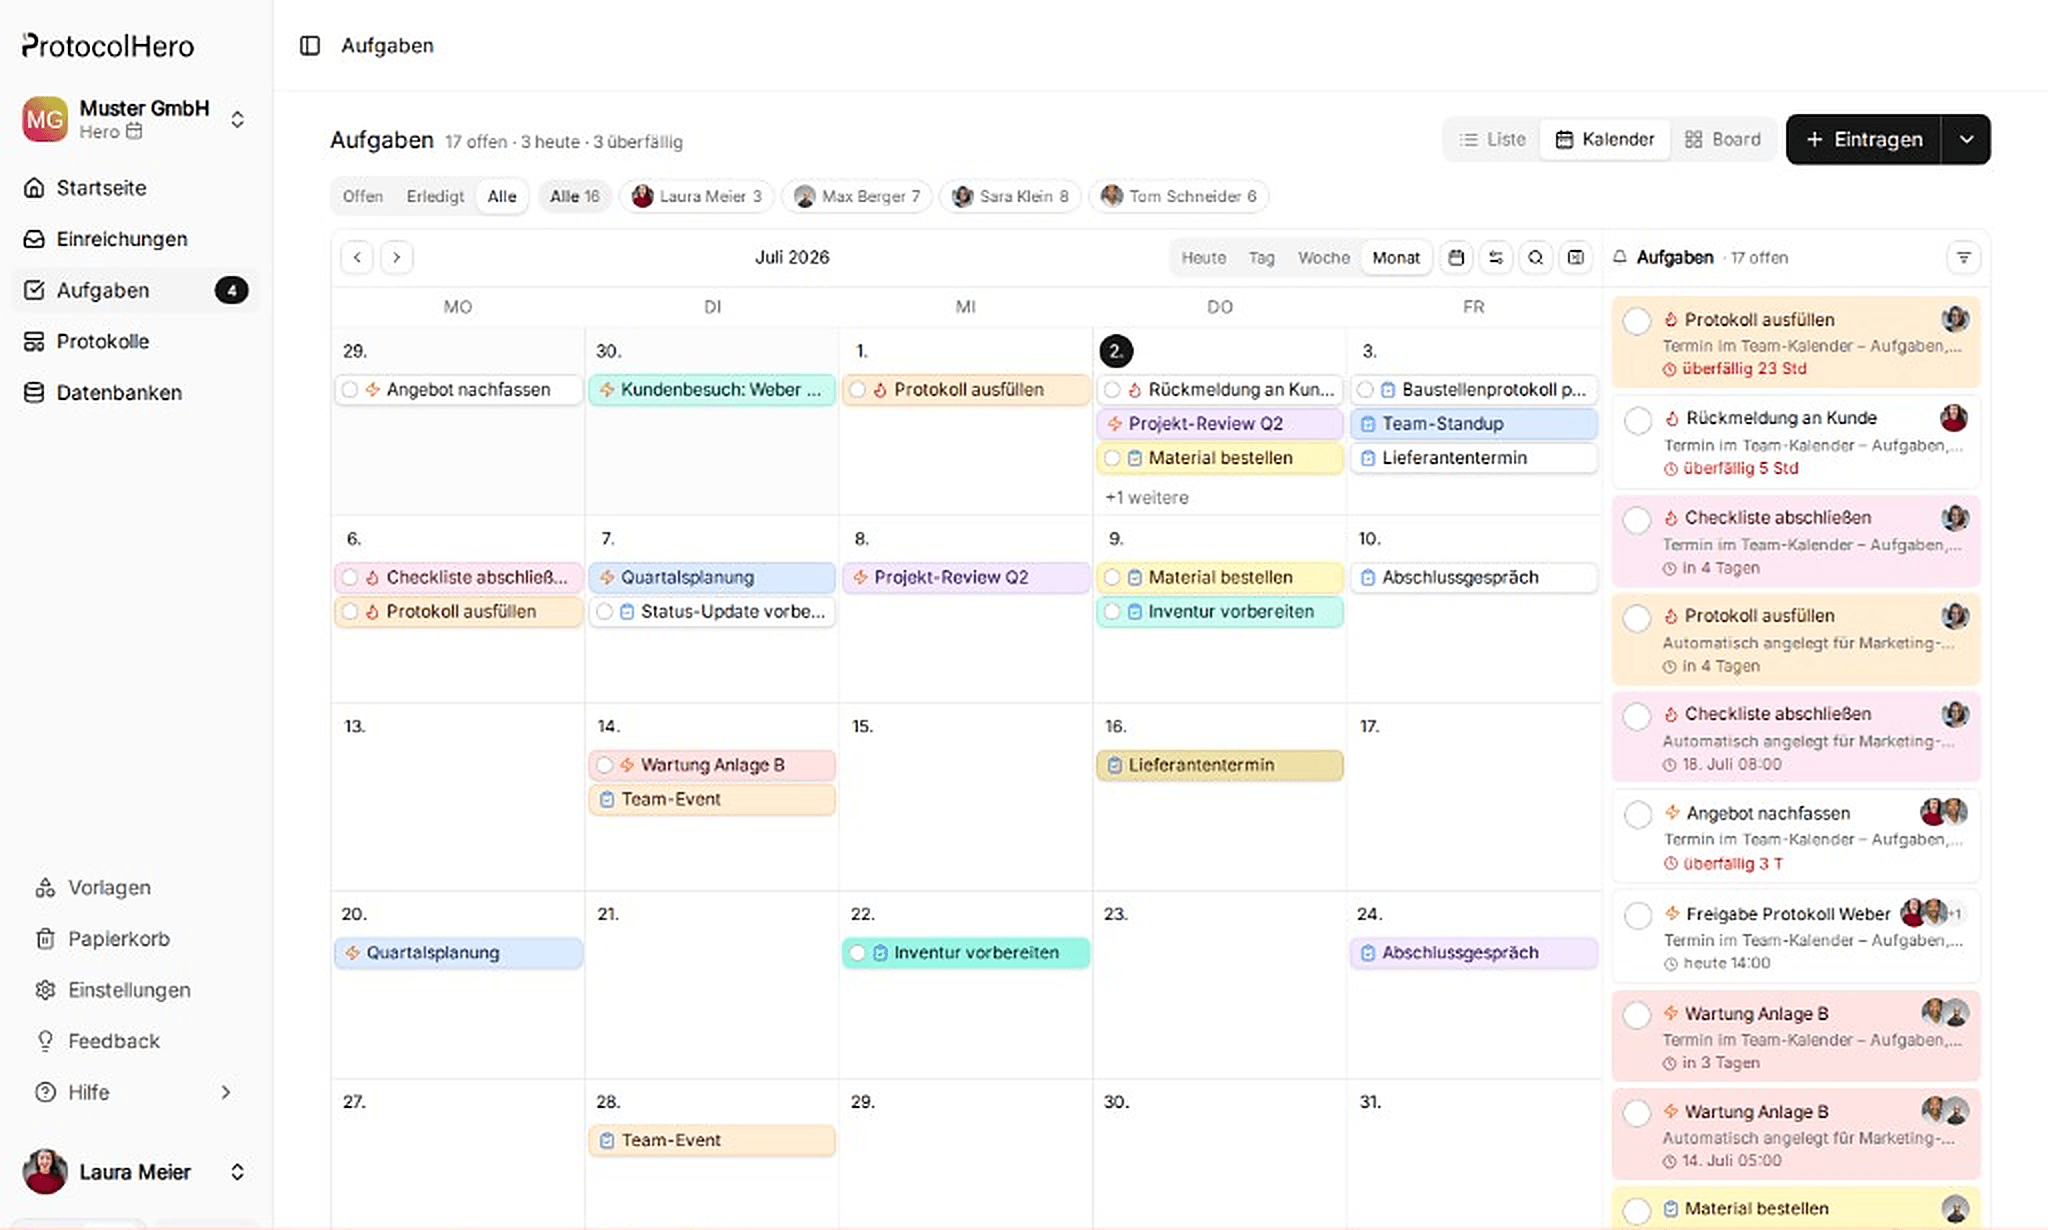This screenshot has height=1230, width=2048.
Task: Complete overdue Protokoll ausfüllen in task panel
Action: point(1637,322)
